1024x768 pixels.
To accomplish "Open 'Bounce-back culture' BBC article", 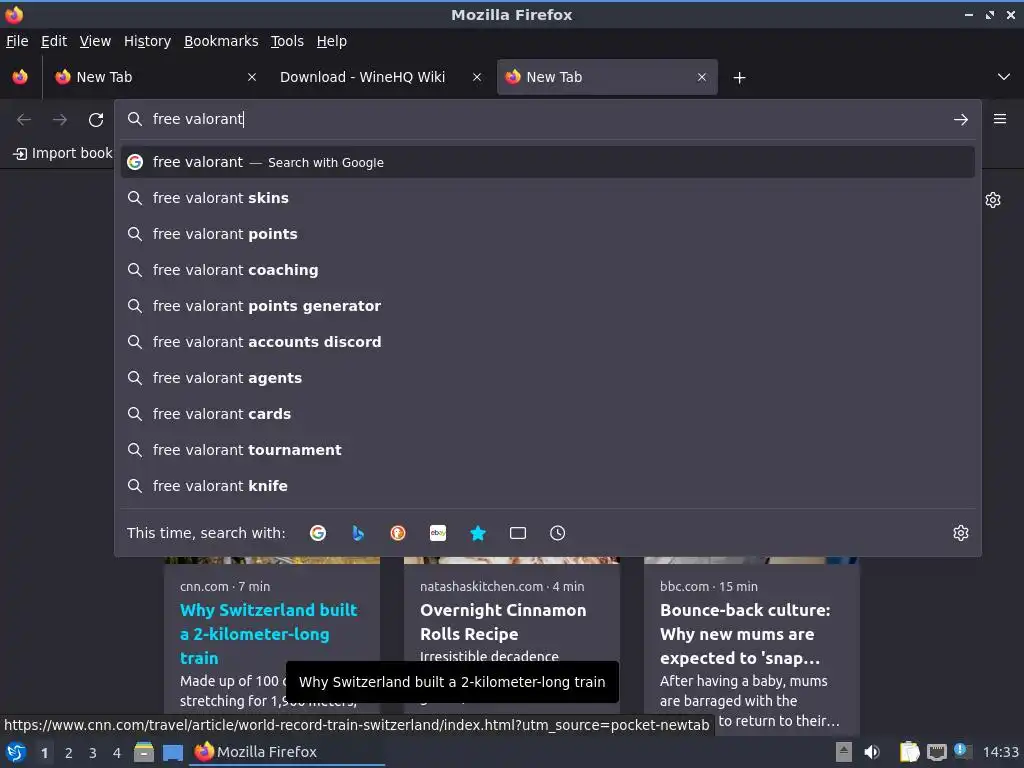I will [745, 633].
